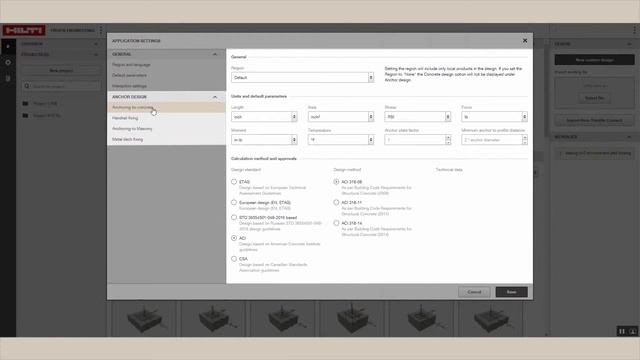The height and width of the screenshot is (360, 640).
Task: Collapse the Design panel on the right
Action: tap(629, 44)
